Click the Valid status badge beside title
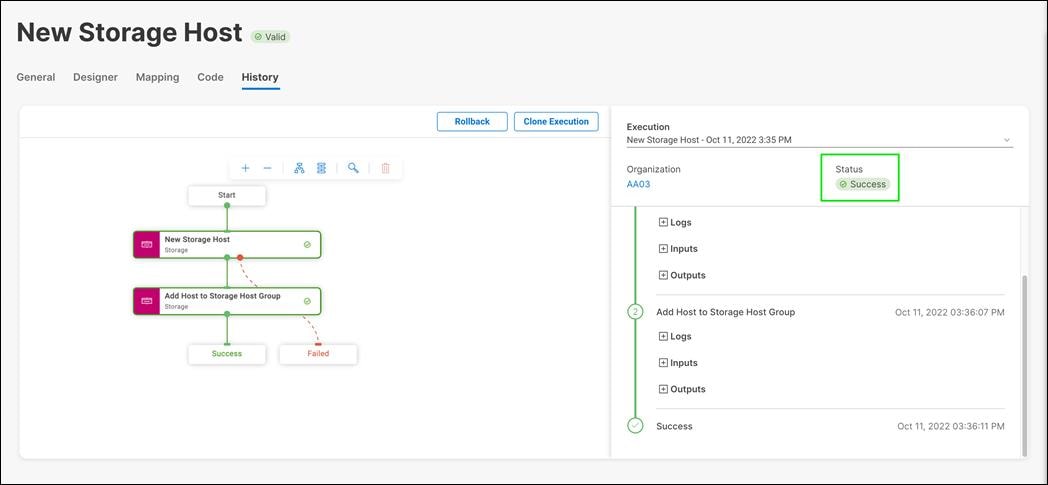The height and width of the screenshot is (485, 1048). [271, 37]
